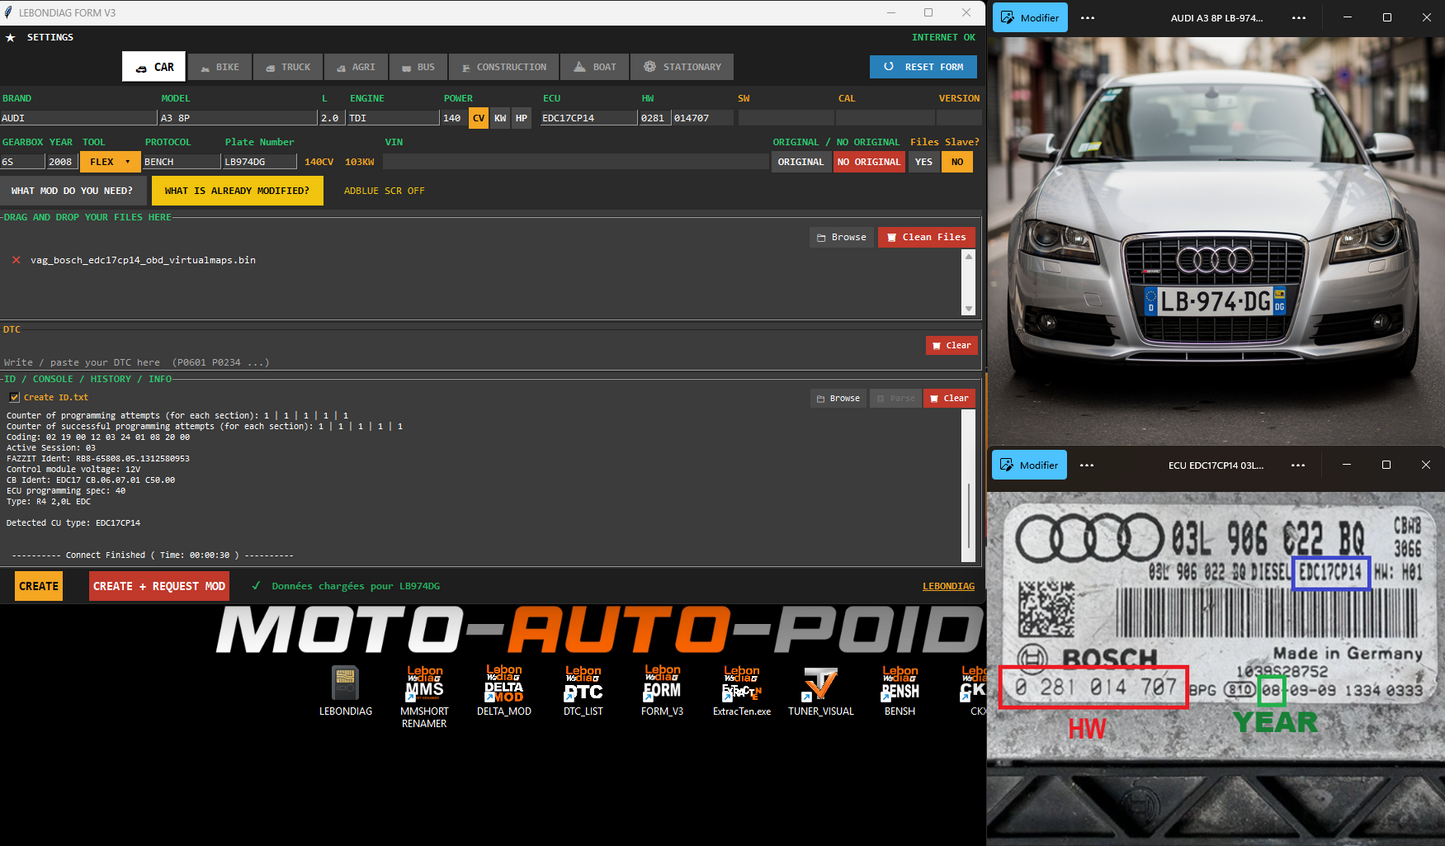Select the CAR vehicle tab
Image resolution: width=1445 pixels, height=846 pixels.
tap(153, 67)
